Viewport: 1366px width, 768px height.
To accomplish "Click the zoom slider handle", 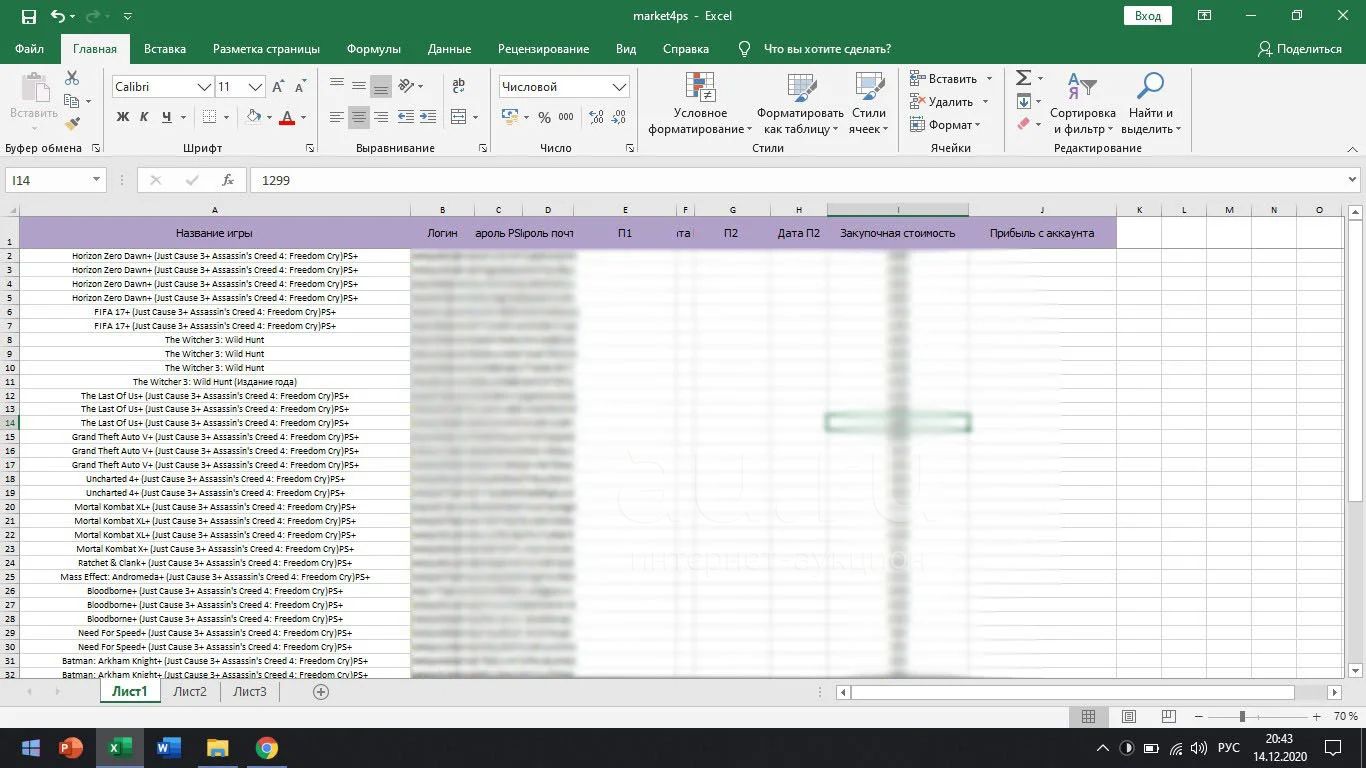I will click(1242, 716).
